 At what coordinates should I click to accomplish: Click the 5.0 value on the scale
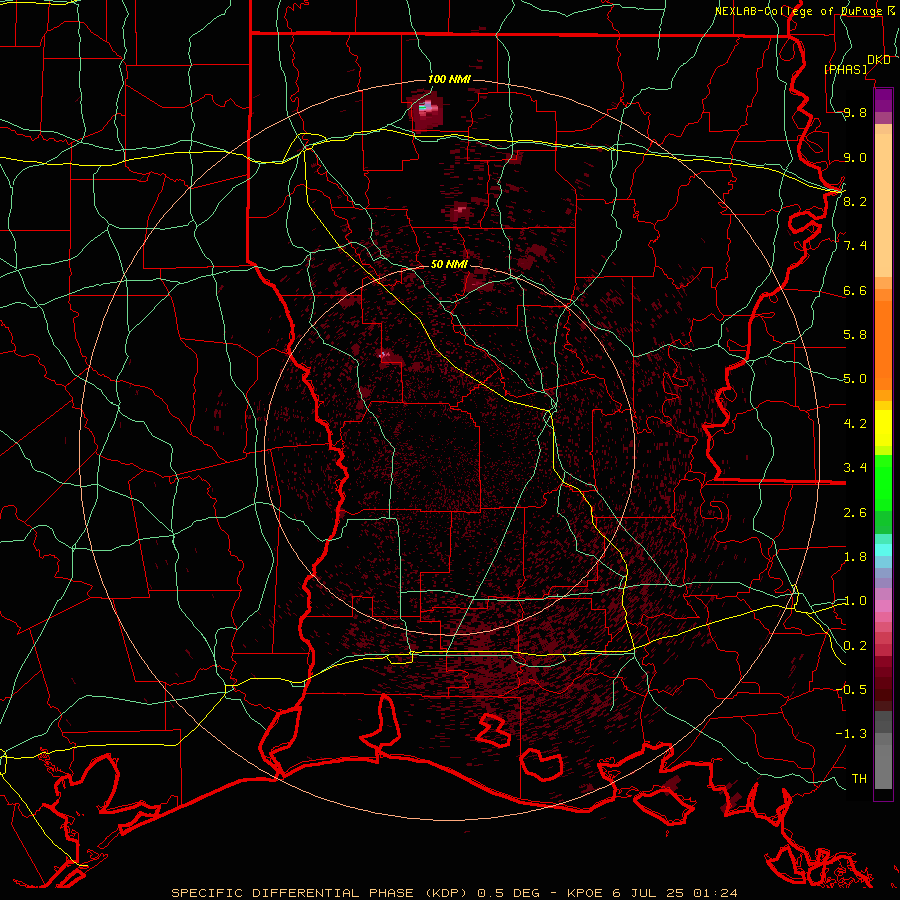[855, 379]
